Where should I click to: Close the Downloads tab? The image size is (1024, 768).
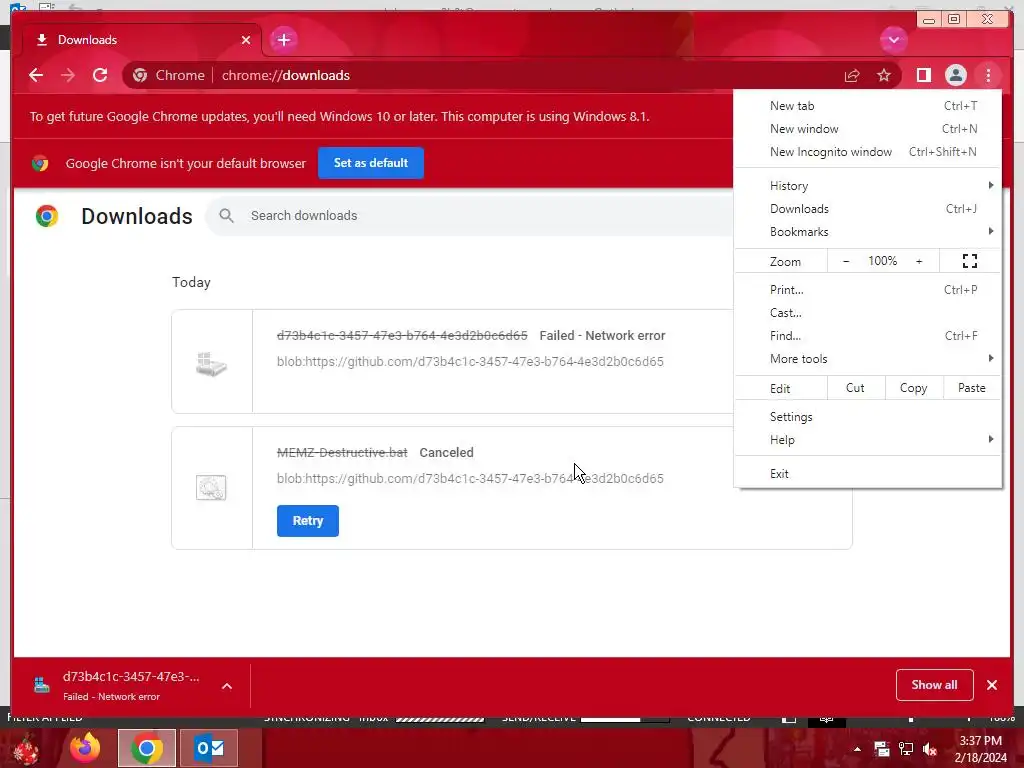pyautogui.click(x=246, y=40)
